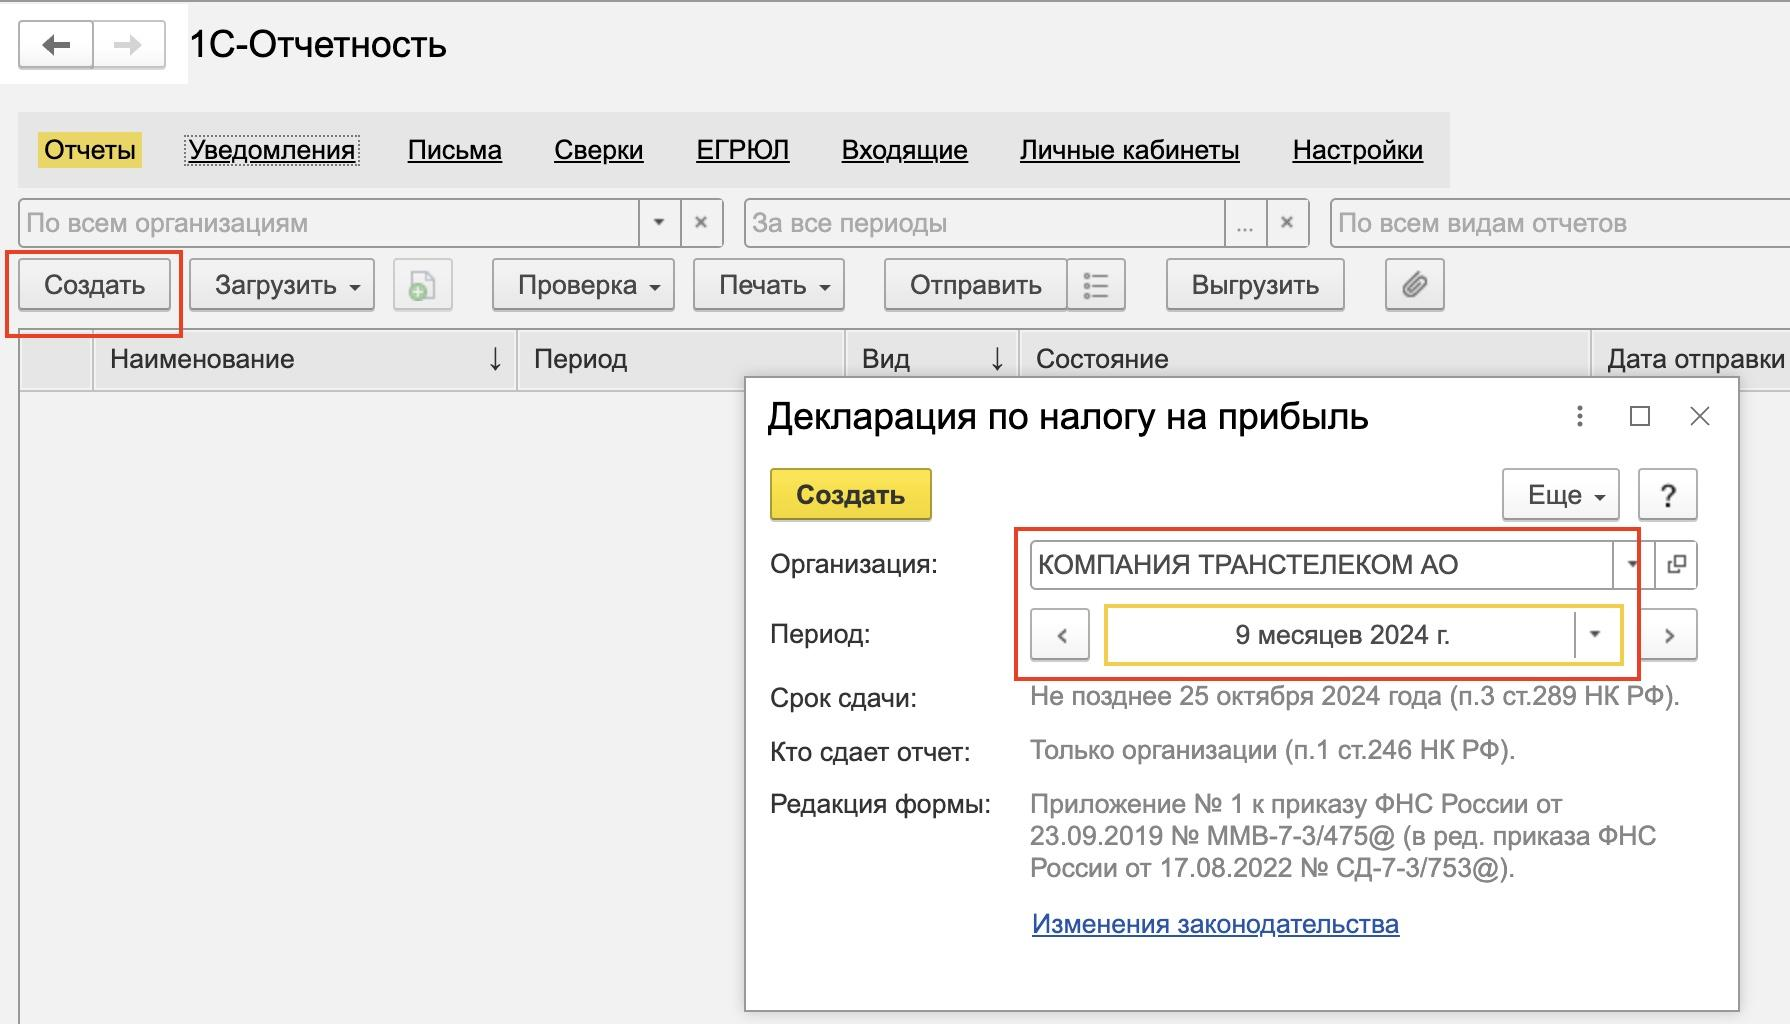
Task: Click the Отправить button
Action: (x=976, y=285)
